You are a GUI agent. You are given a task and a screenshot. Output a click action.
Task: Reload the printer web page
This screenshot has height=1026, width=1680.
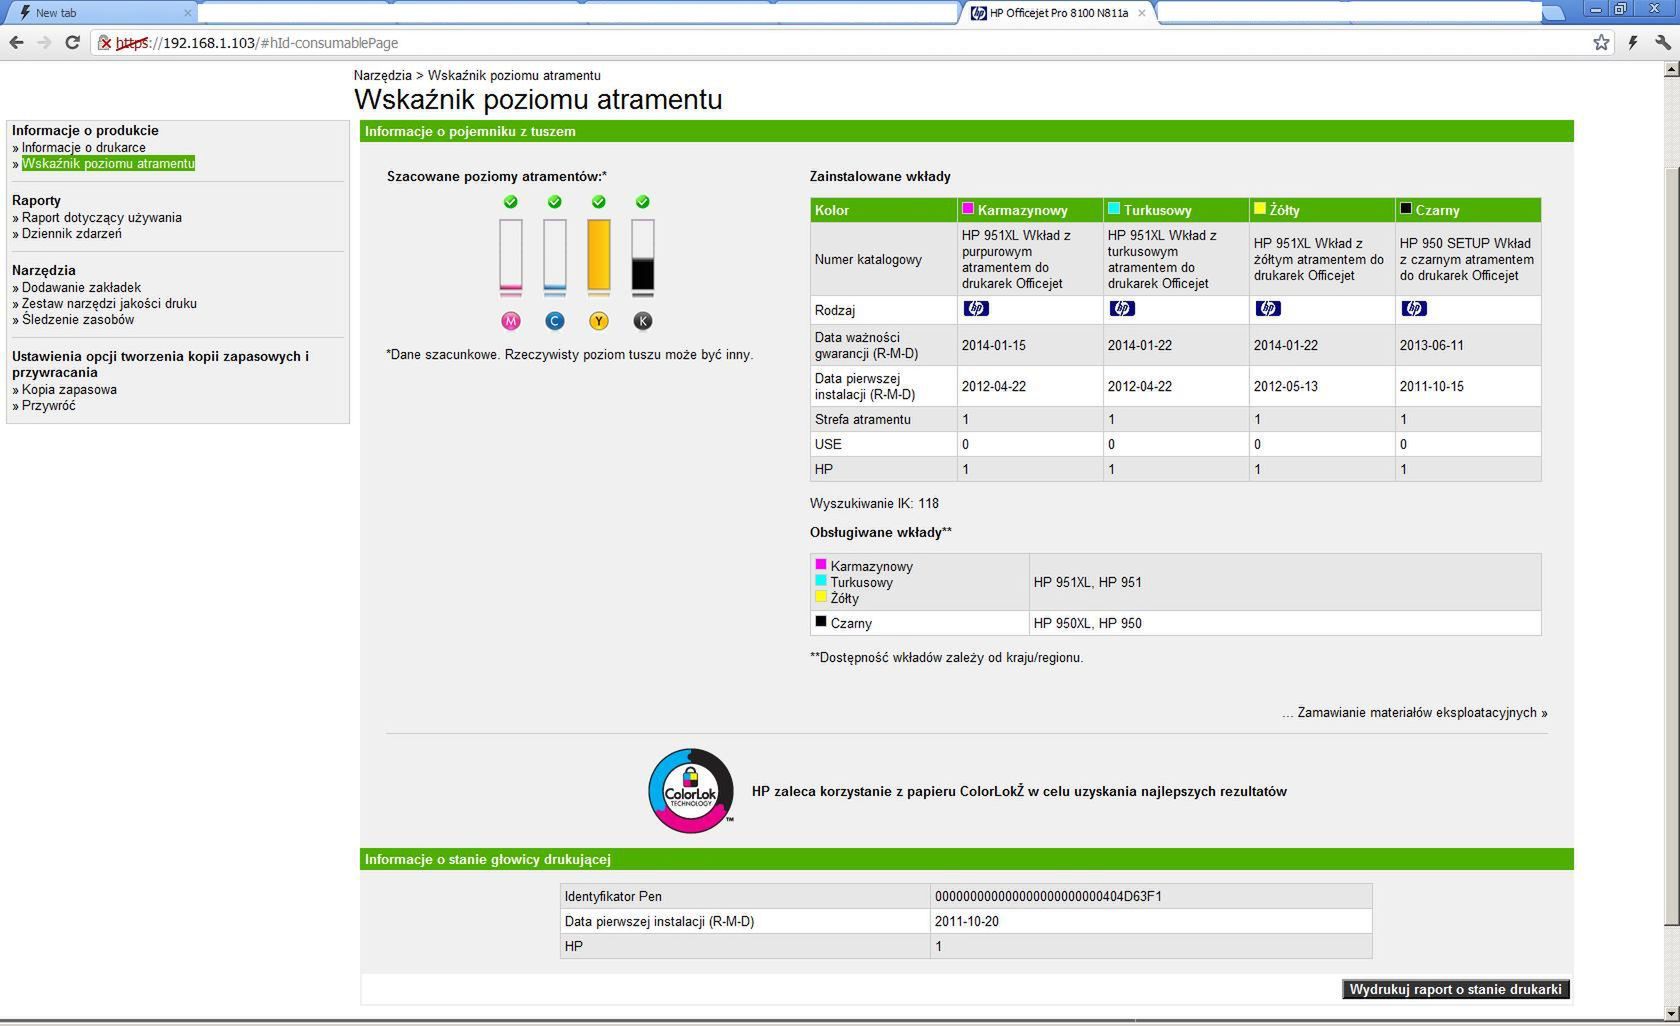[x=72, y=43]
